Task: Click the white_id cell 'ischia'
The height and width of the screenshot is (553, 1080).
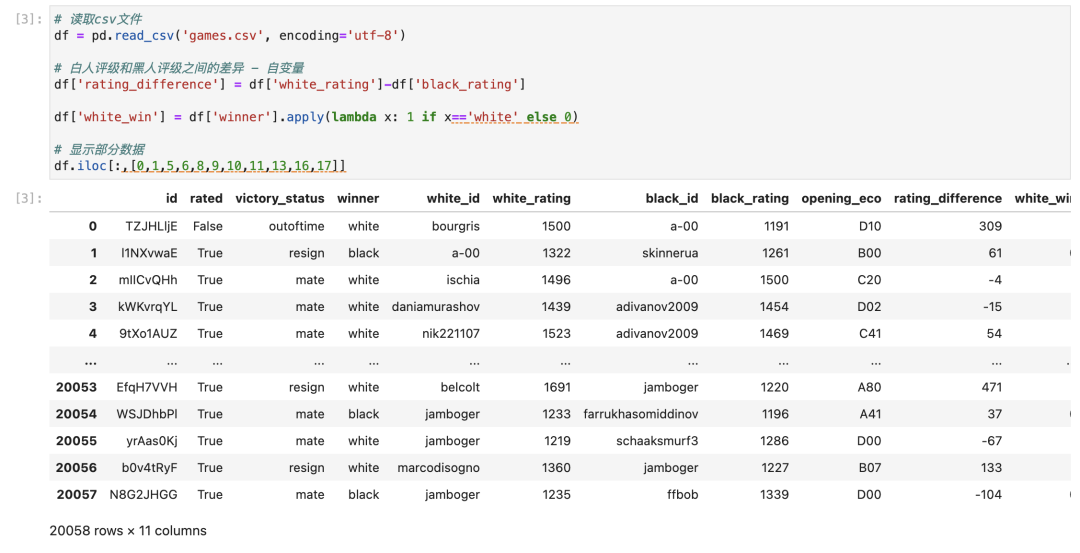Action: coord(463,280)
